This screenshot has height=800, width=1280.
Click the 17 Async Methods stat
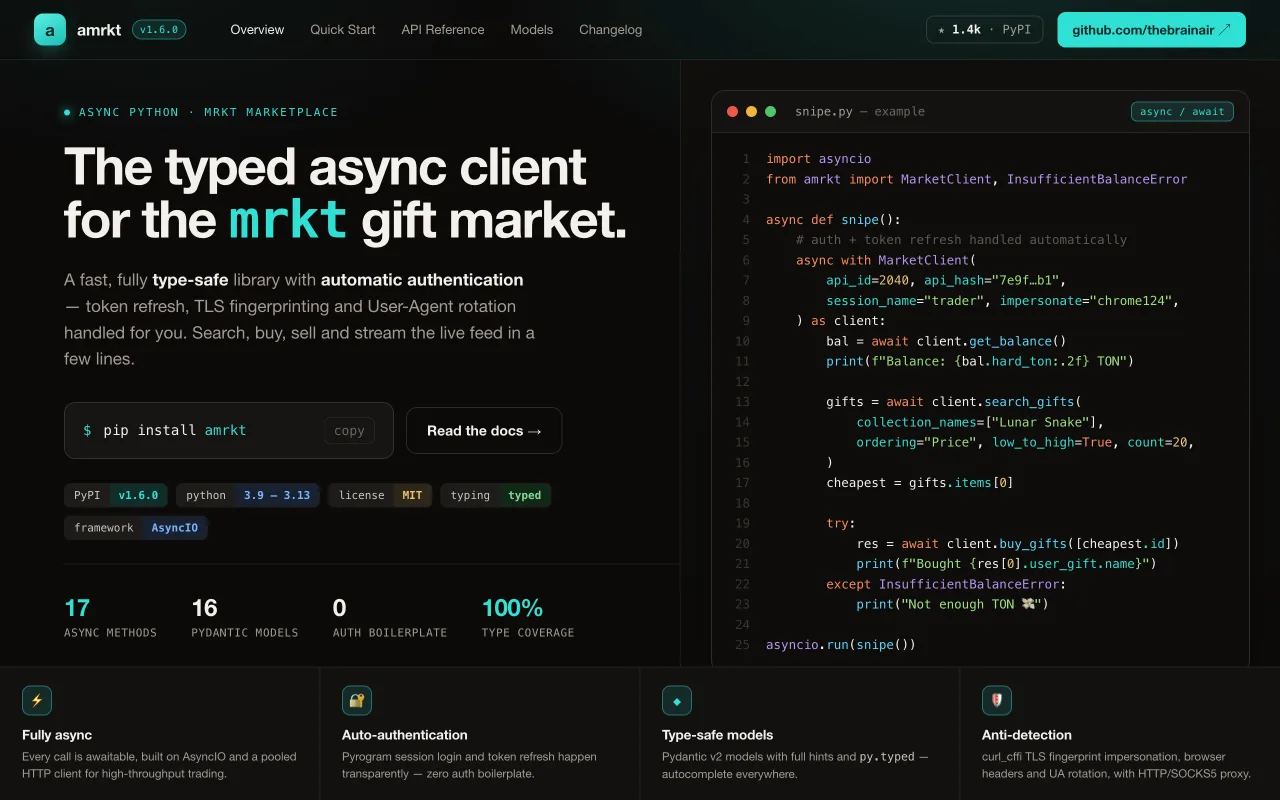(x=110, y=617)
